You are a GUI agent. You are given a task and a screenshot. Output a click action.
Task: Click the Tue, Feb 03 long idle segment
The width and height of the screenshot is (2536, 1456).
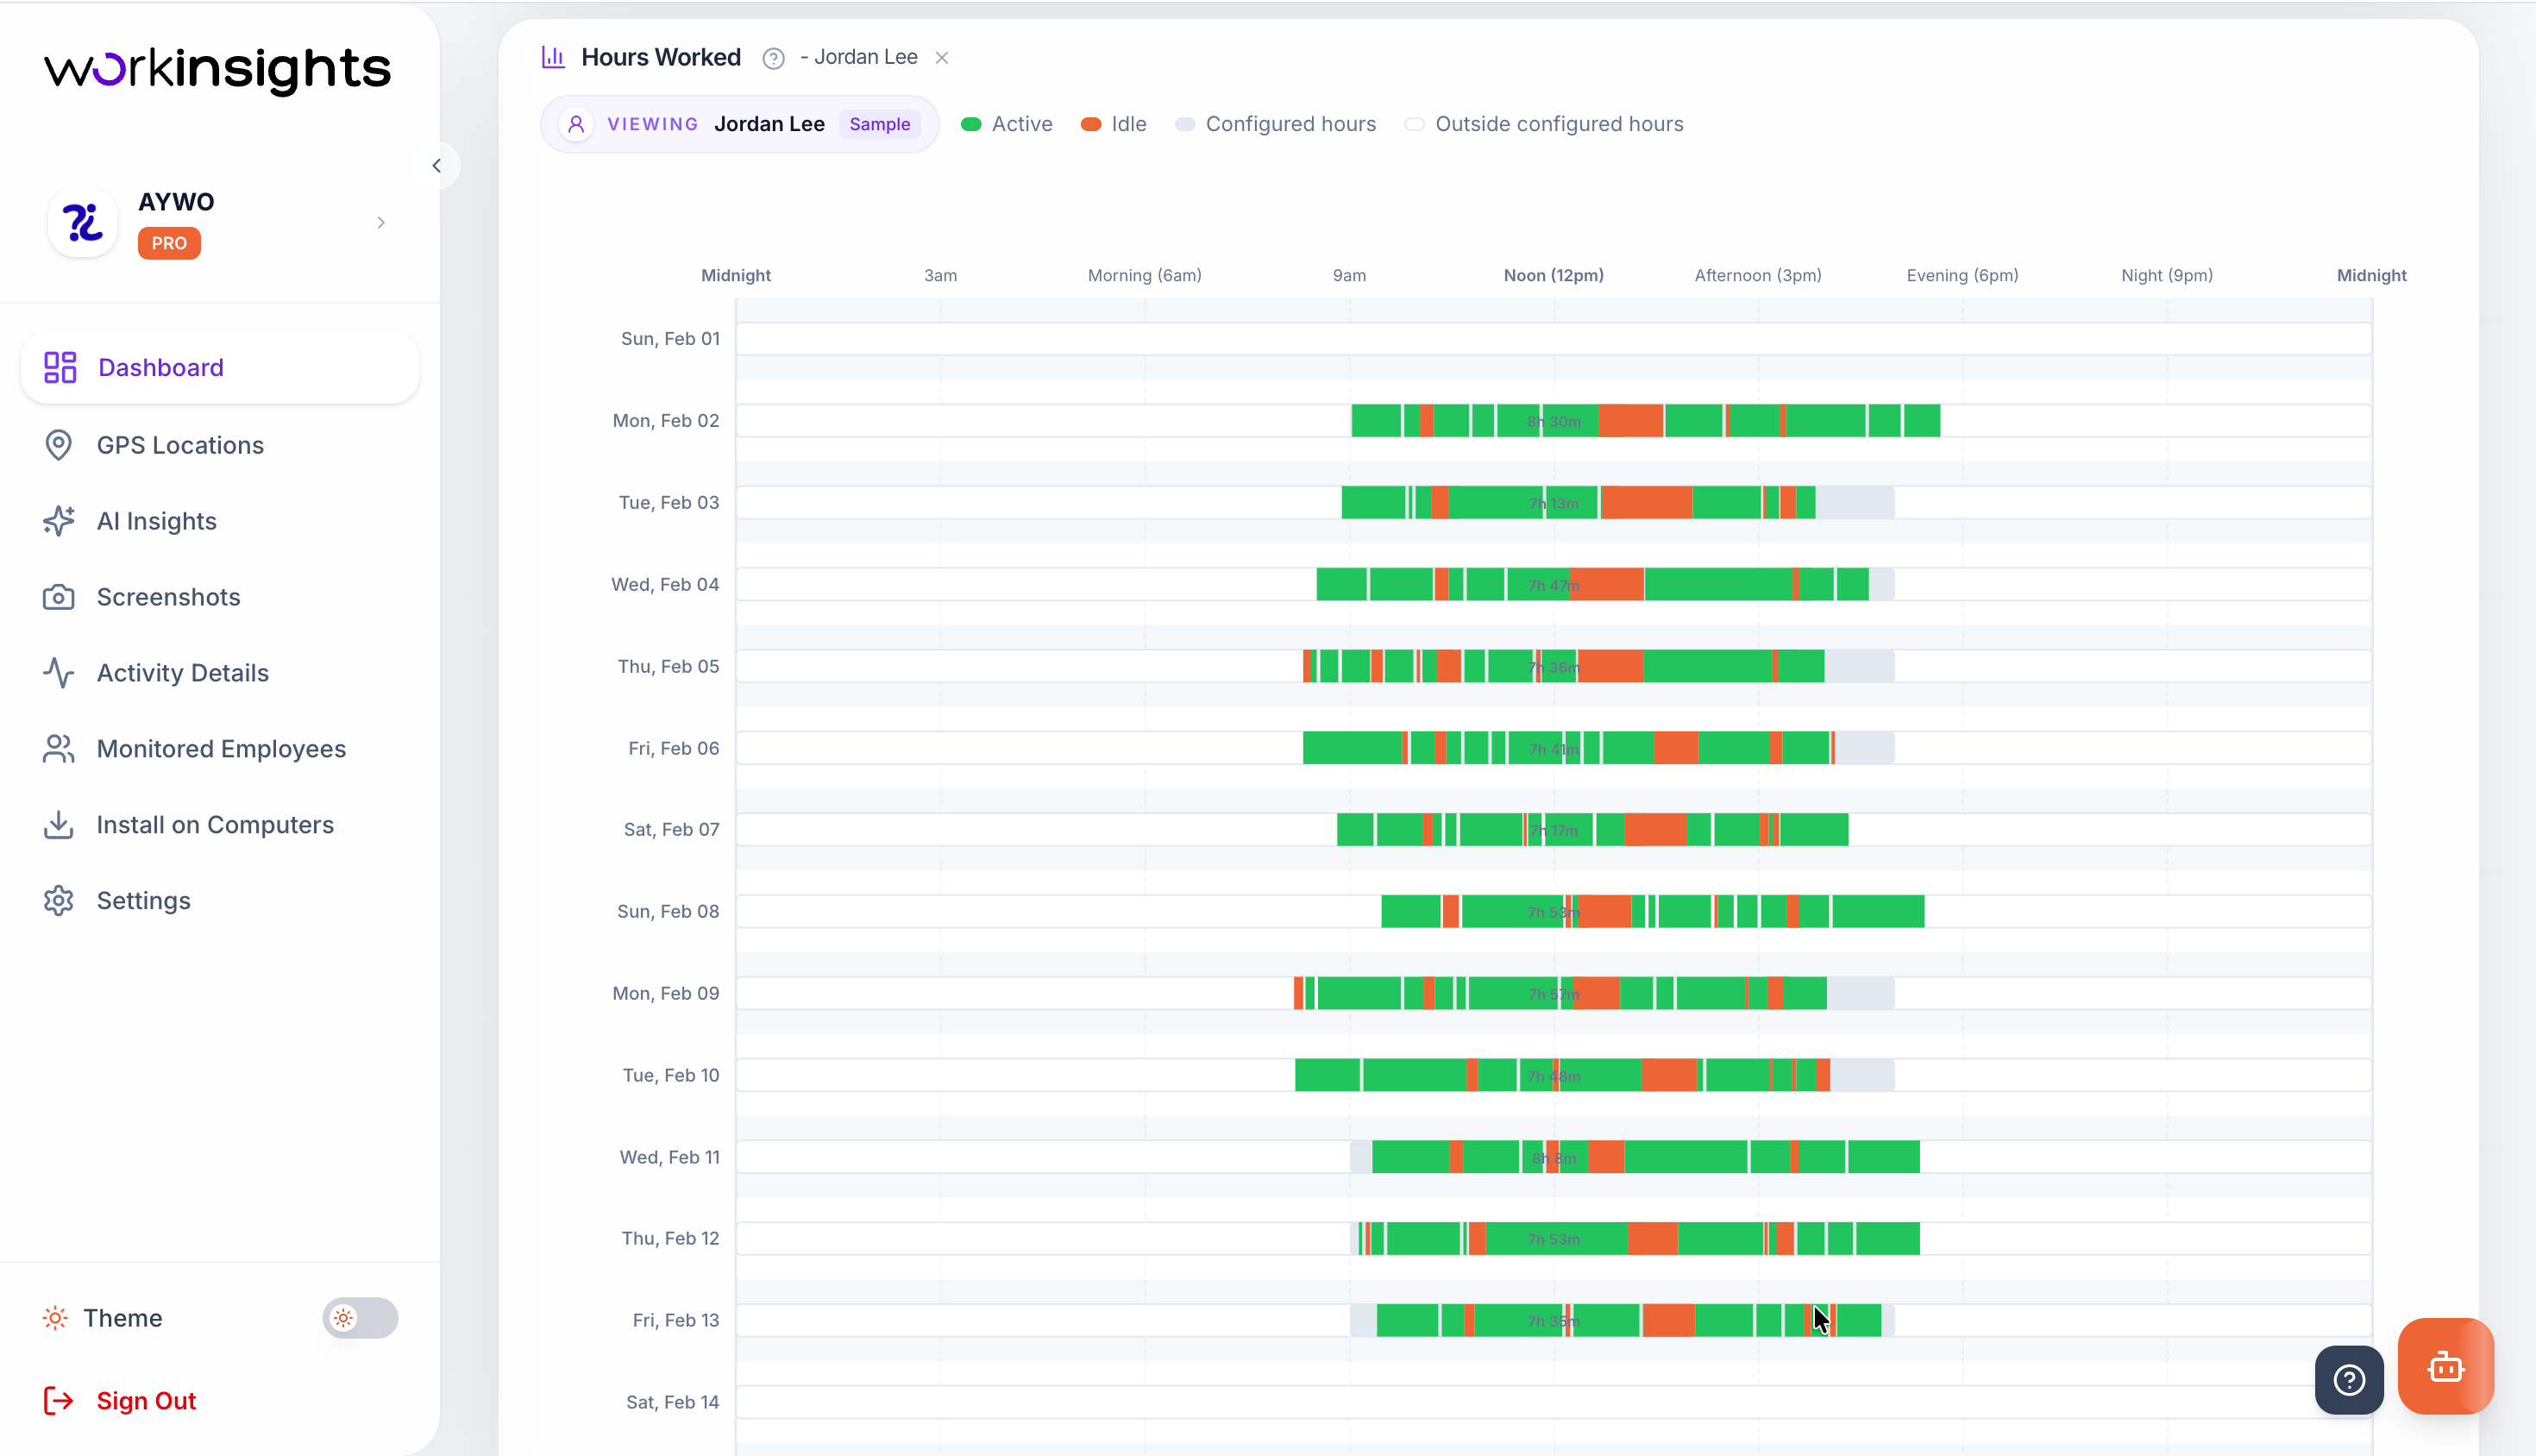(1646, 503)
